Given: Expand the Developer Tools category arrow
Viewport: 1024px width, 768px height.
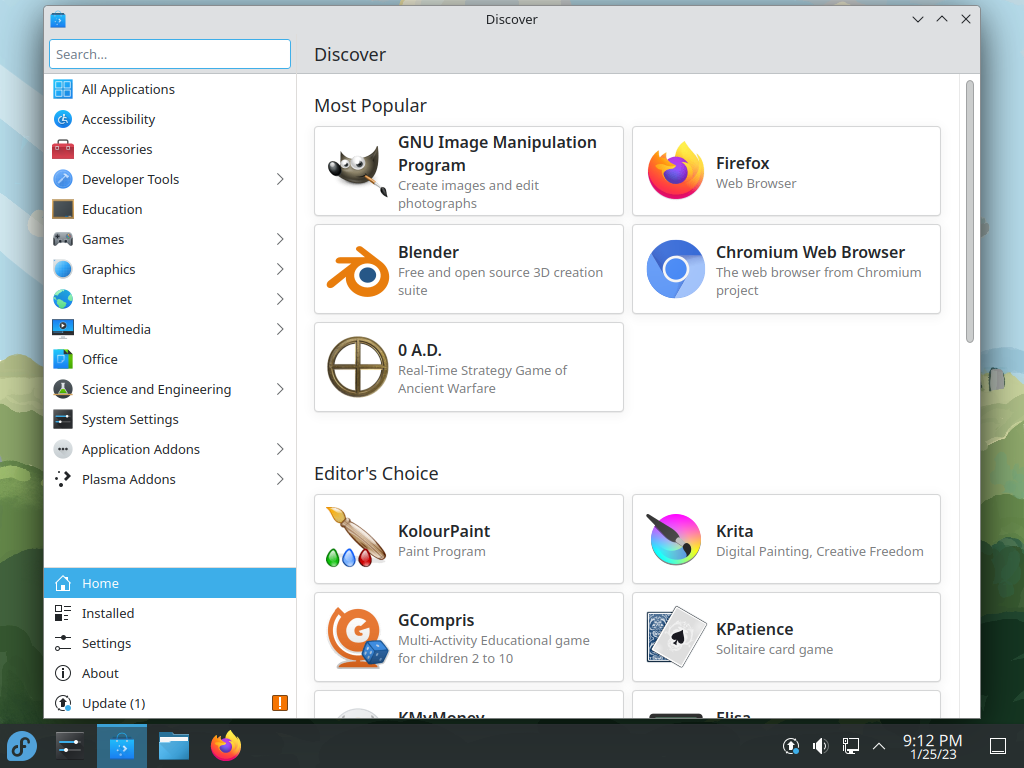Looking at the screenshot, I should tap(280, 179).
